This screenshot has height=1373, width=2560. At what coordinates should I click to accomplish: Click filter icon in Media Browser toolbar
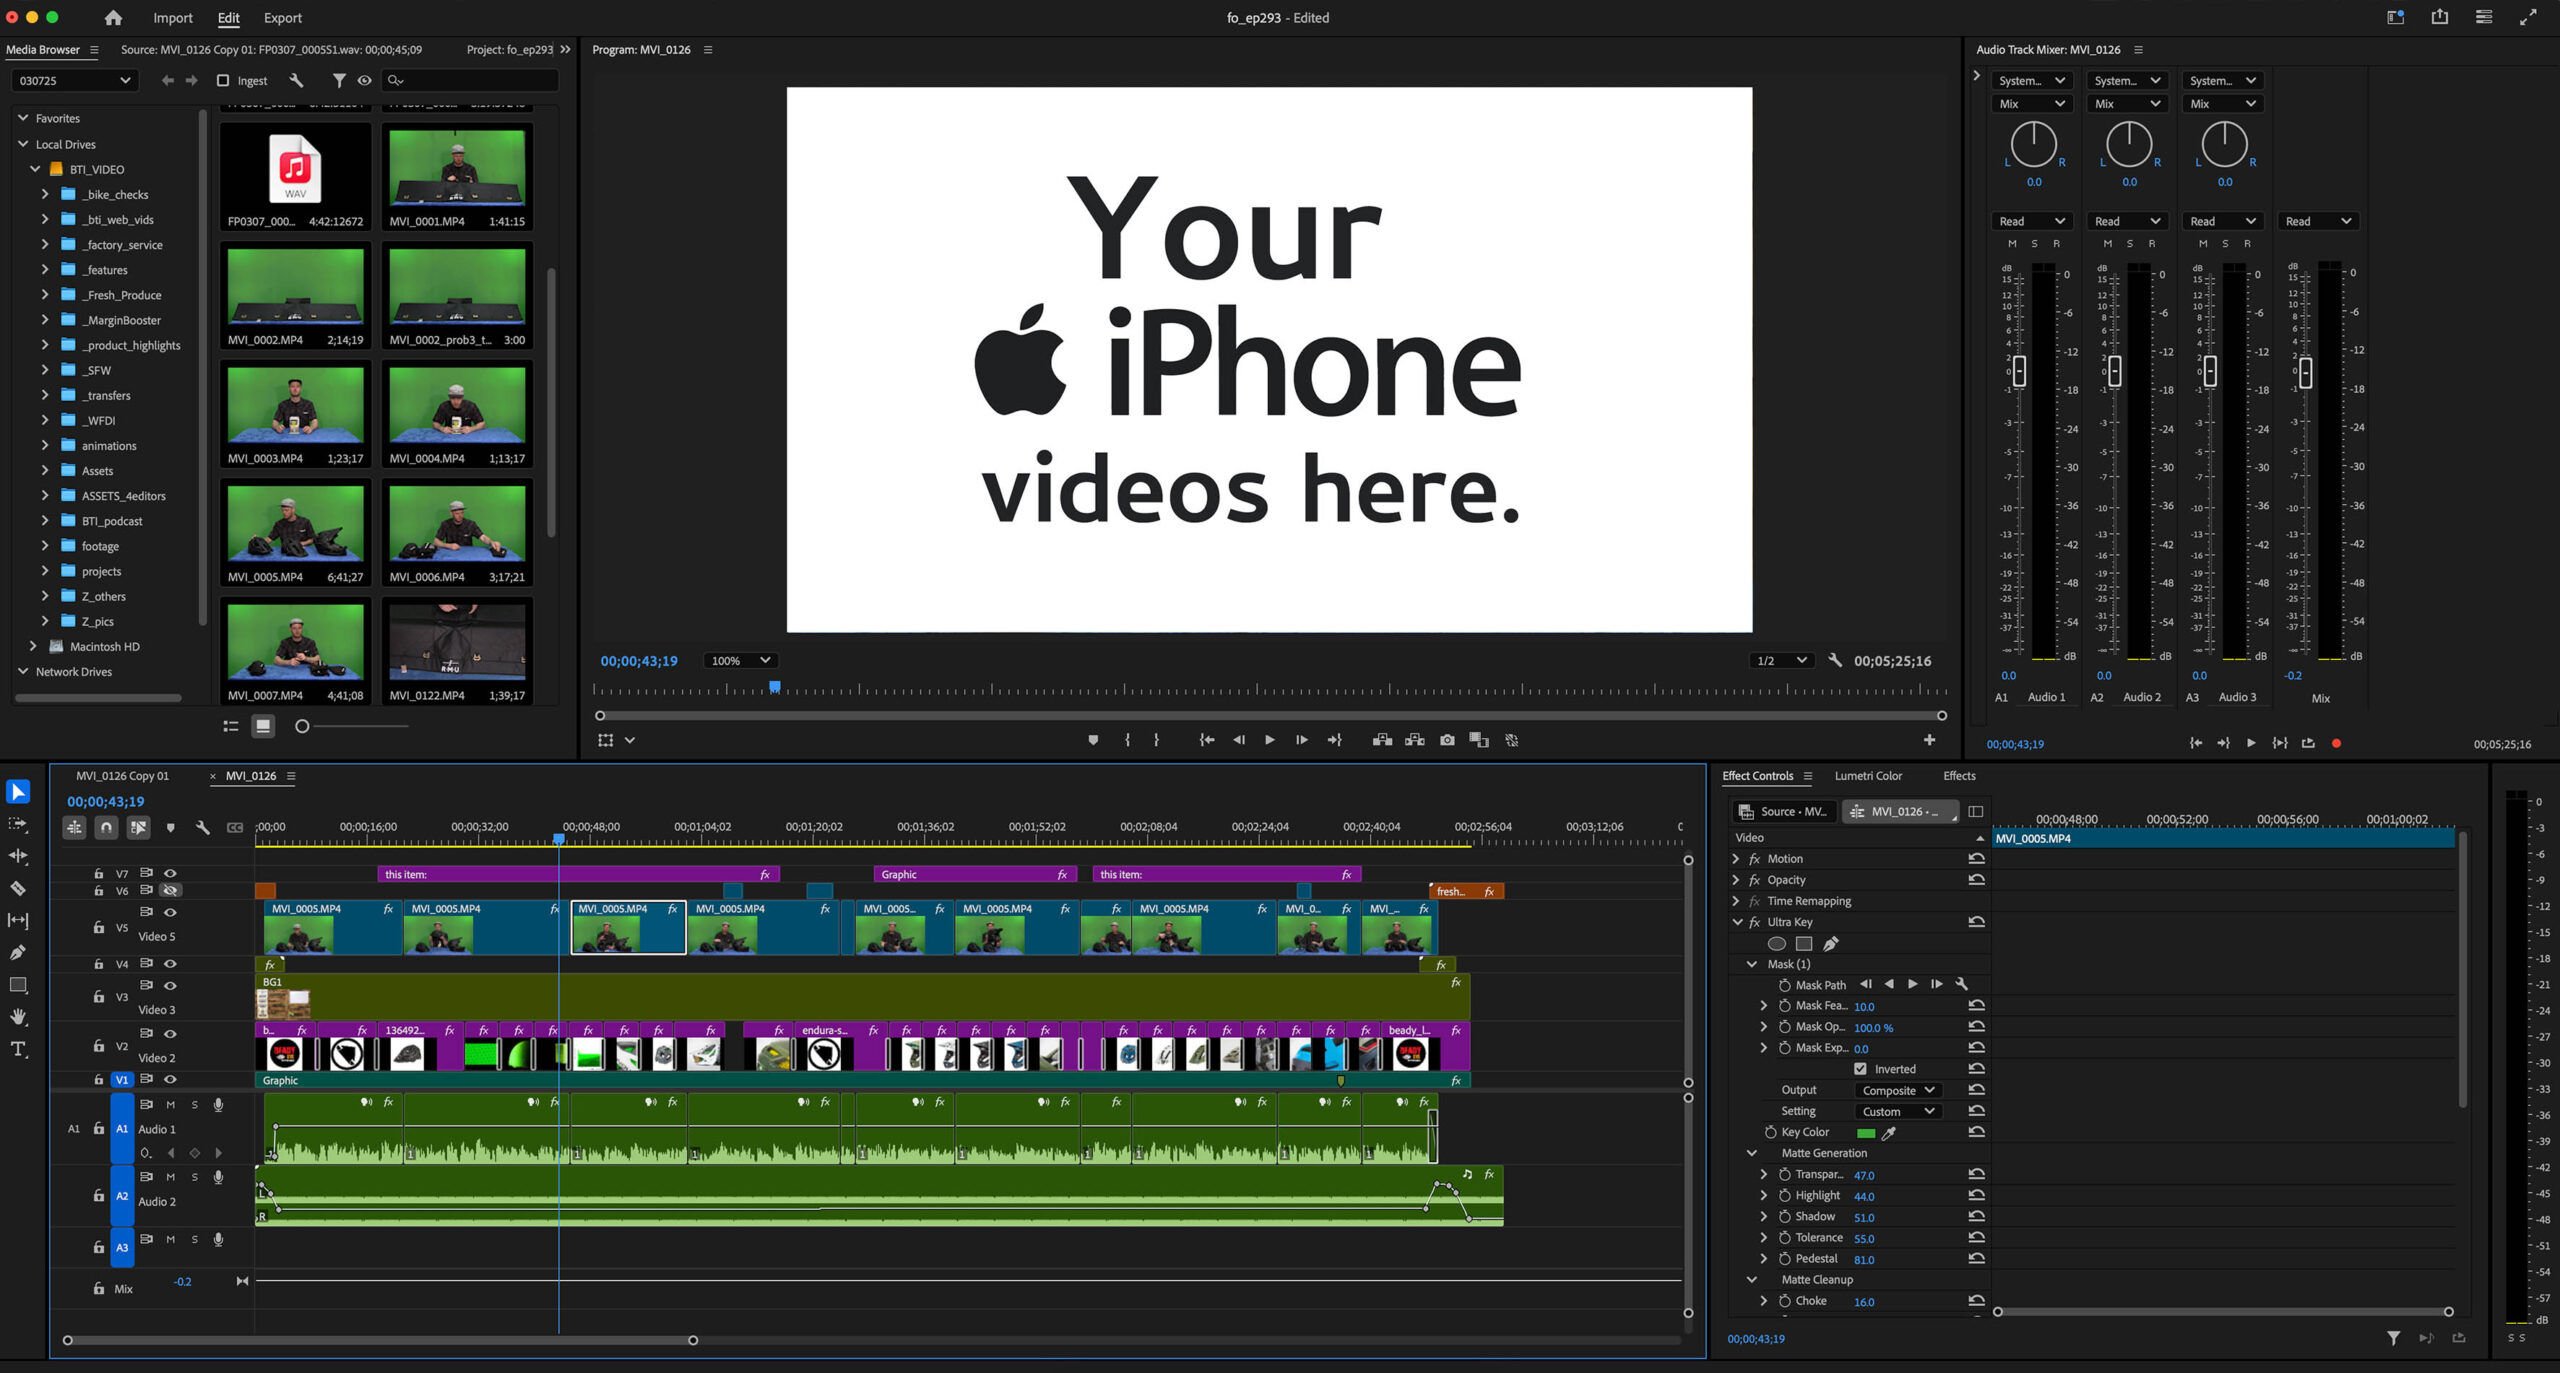(339, 80)
